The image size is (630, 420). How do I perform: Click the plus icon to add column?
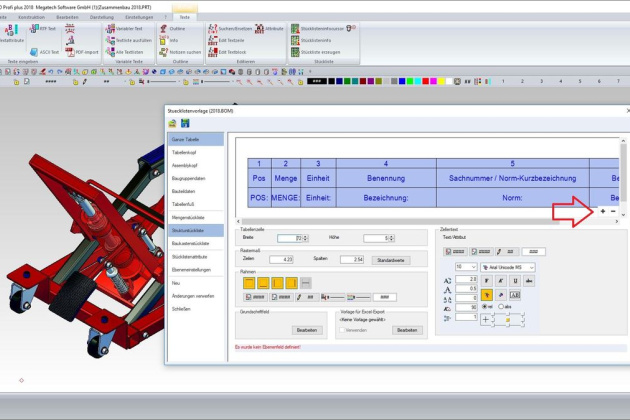[x=601, y=211]
